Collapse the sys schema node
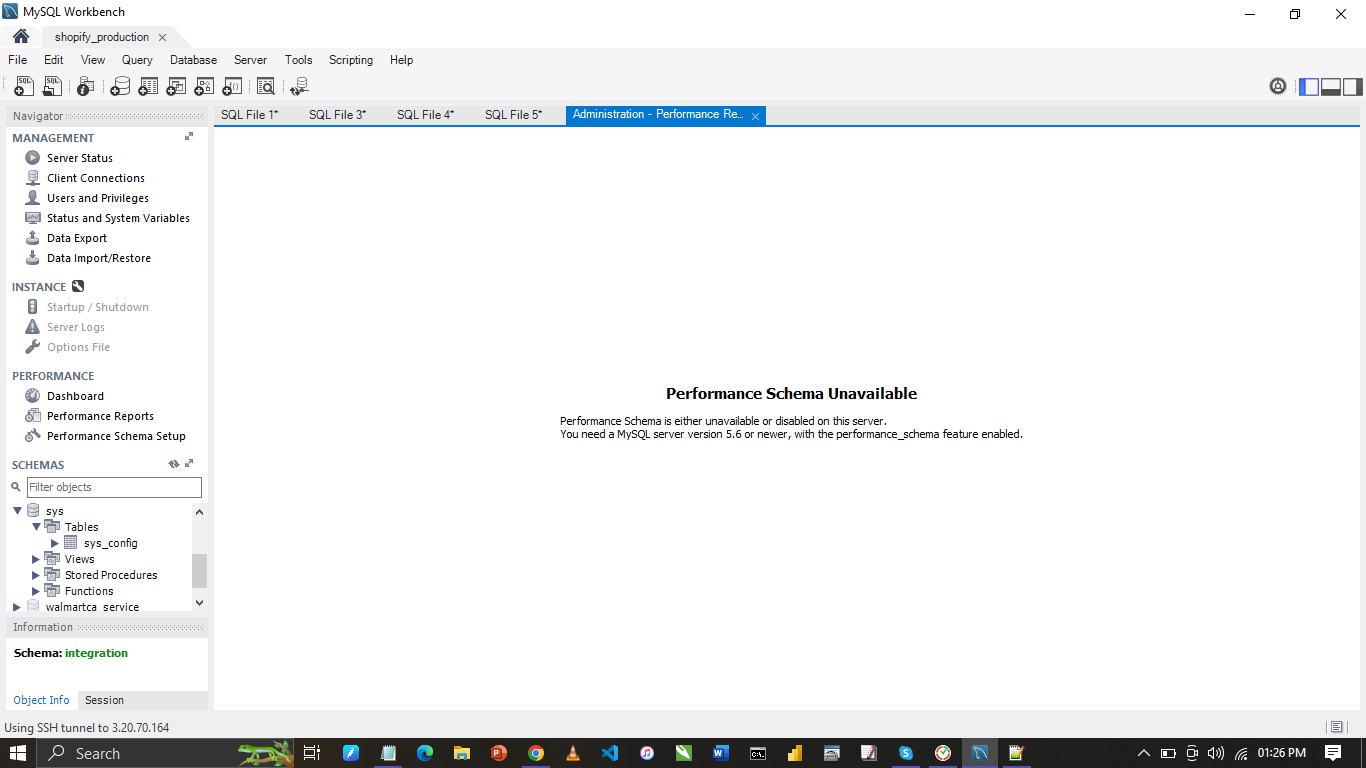The width and height of the screenshot is (1366, 768). [17, 511]
